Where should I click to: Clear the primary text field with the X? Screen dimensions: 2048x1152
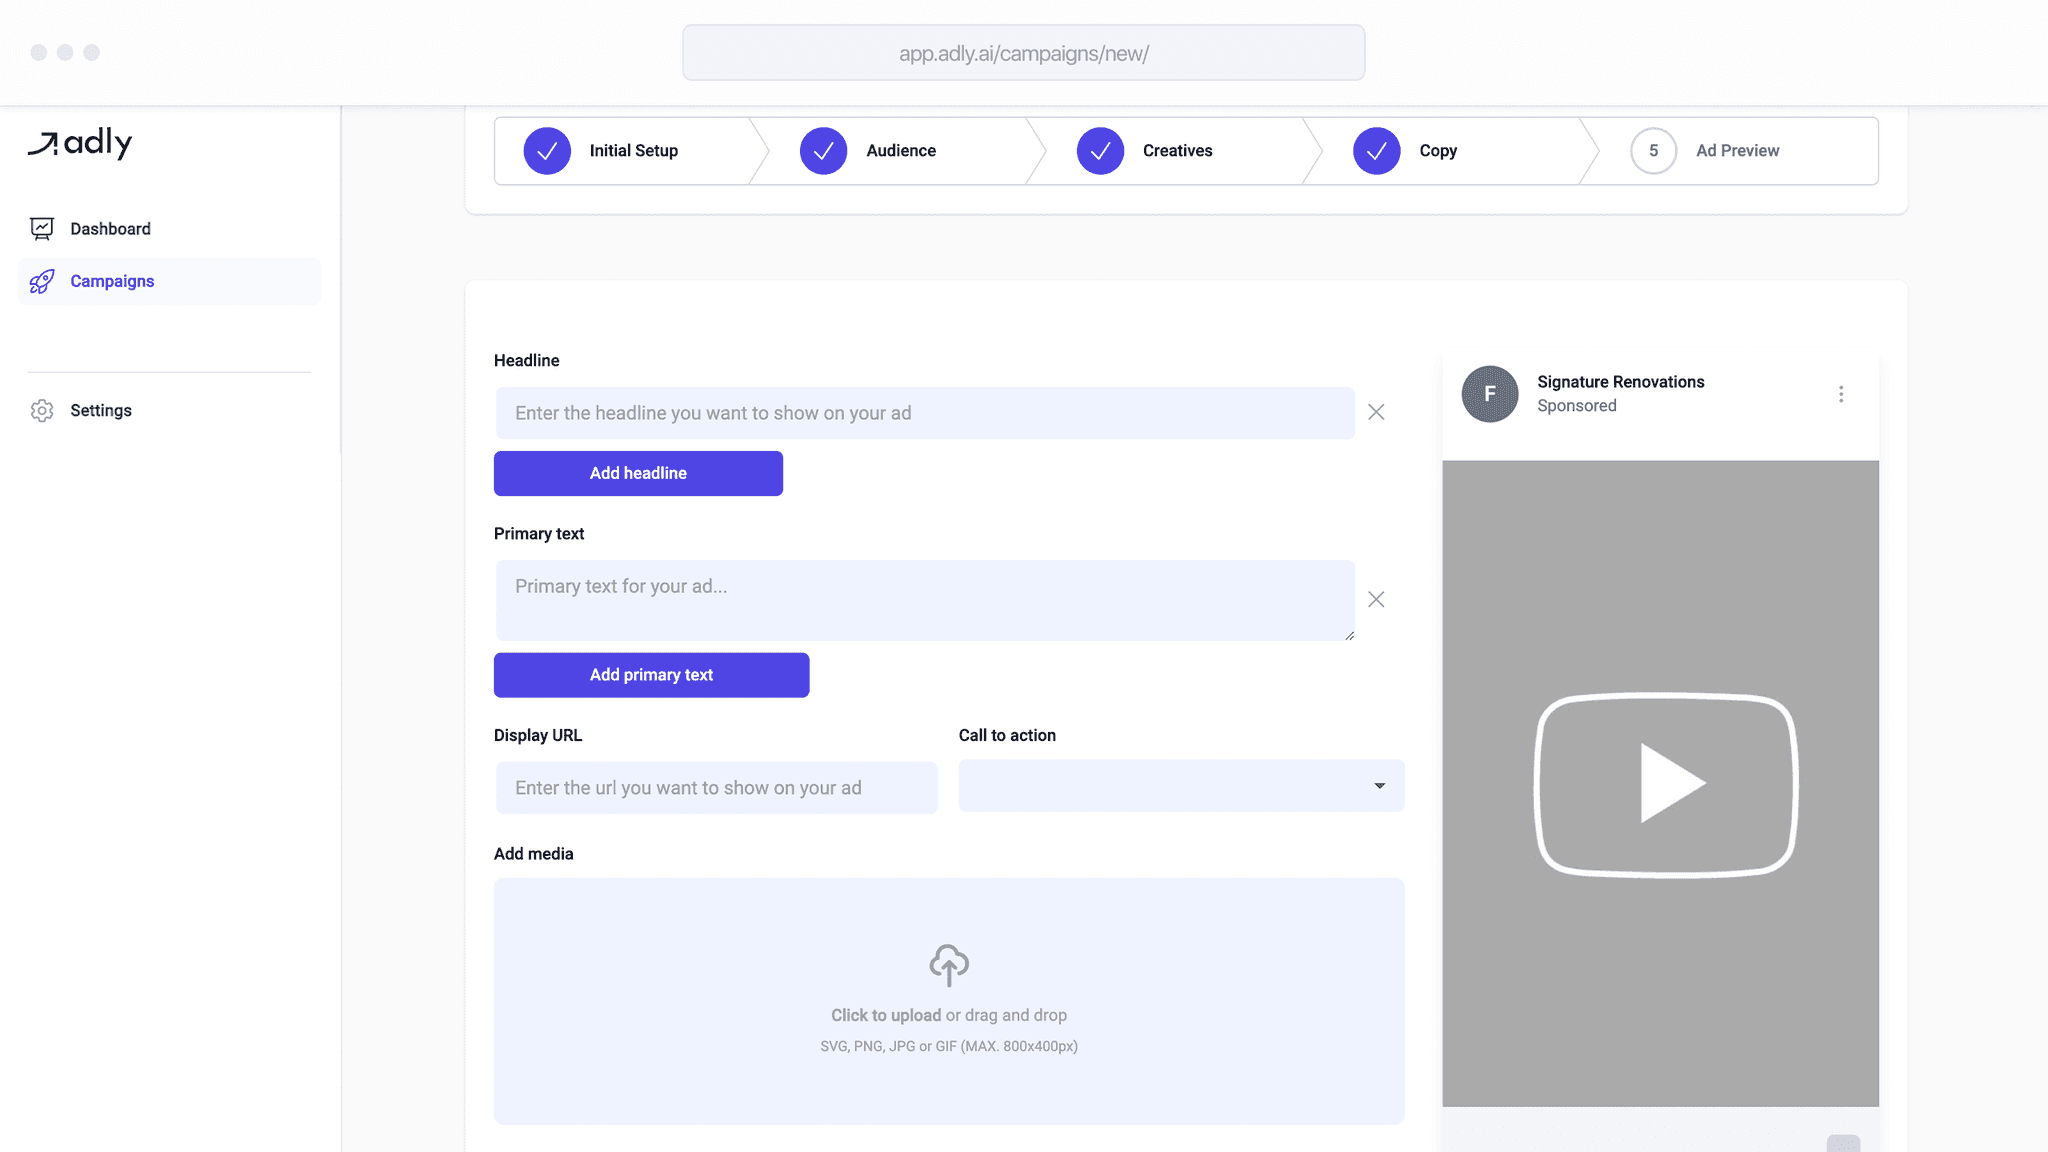tap(1376, 599)
